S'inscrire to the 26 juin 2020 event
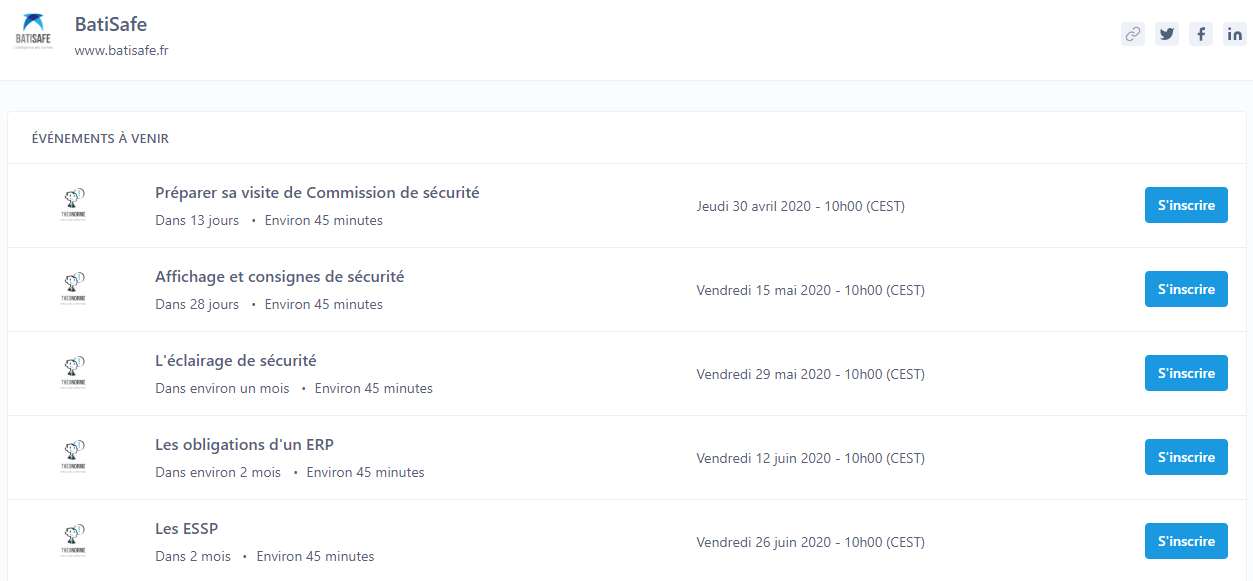 point(1186,541)
